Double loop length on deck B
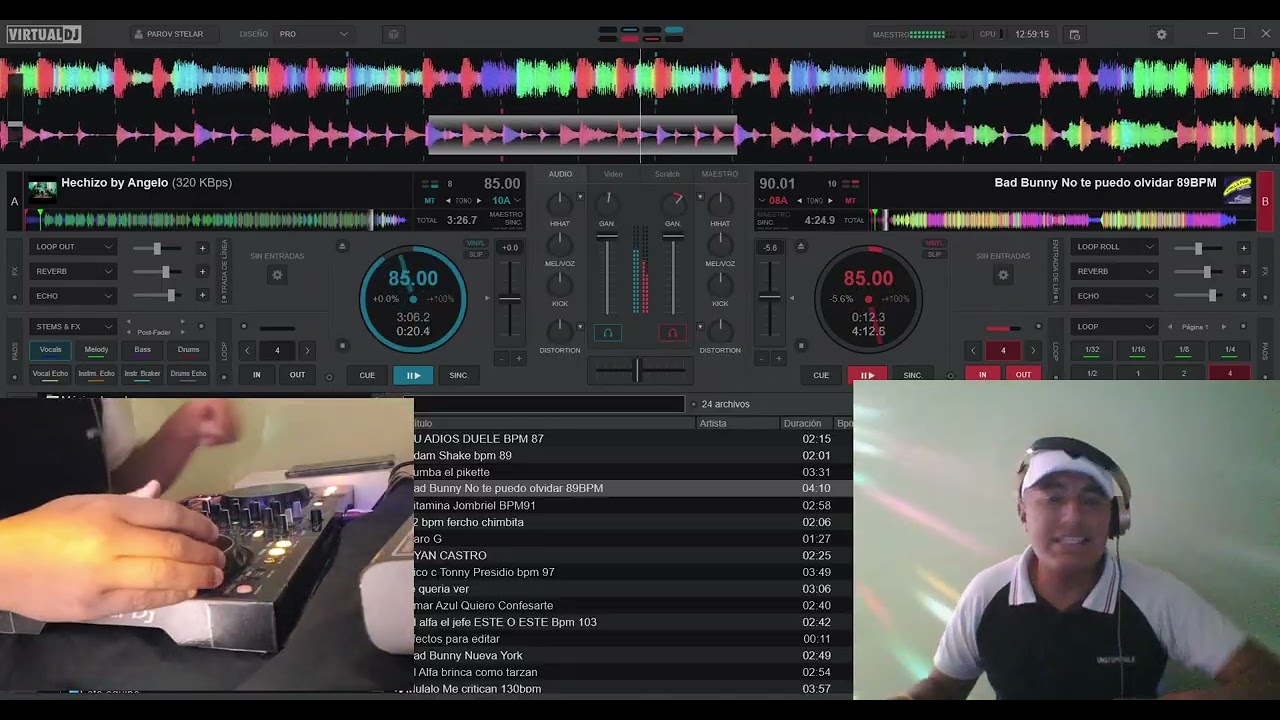 pos(1033,350)
